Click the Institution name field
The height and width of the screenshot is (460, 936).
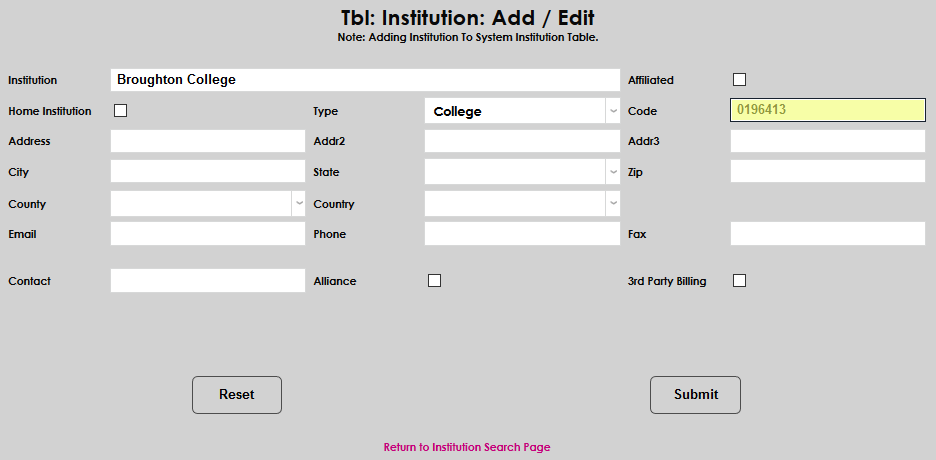(365, 80)
